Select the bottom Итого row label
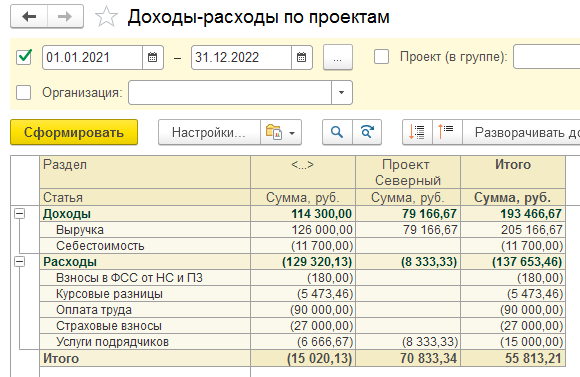580x377 pixels. pyautogui.click(x=61, y=359)
